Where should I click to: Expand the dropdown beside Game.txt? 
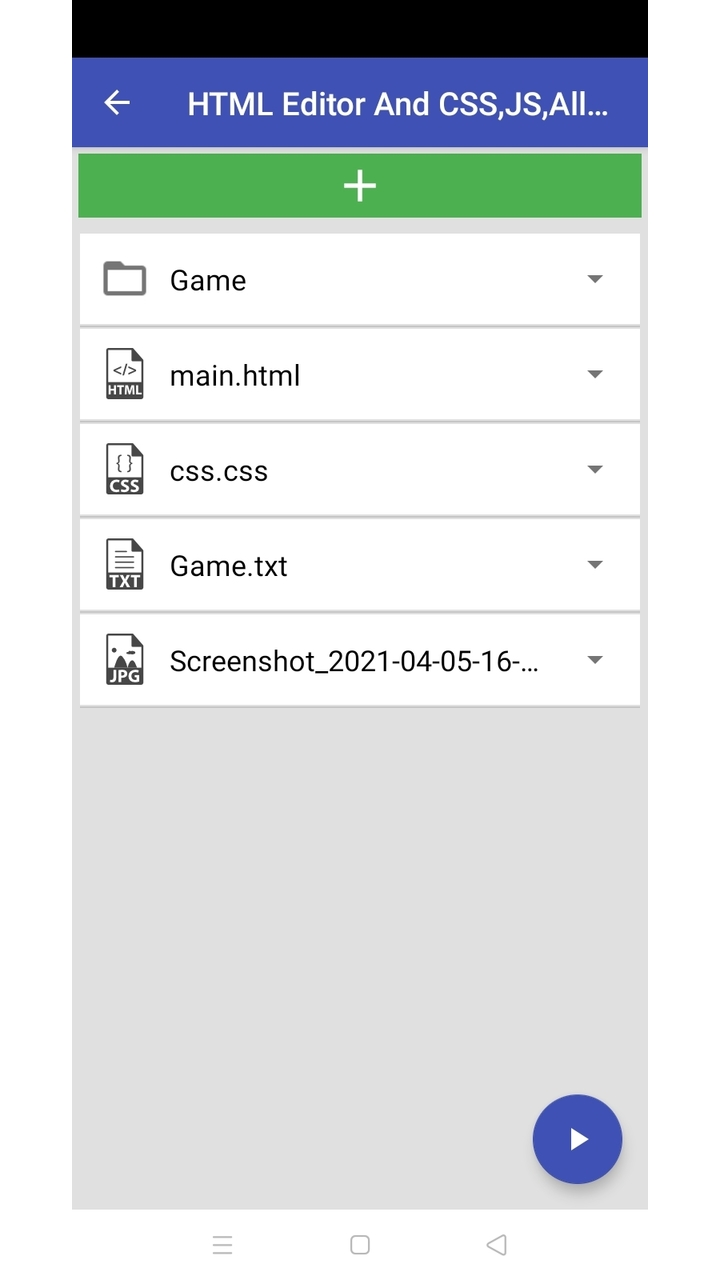(595, 564)
